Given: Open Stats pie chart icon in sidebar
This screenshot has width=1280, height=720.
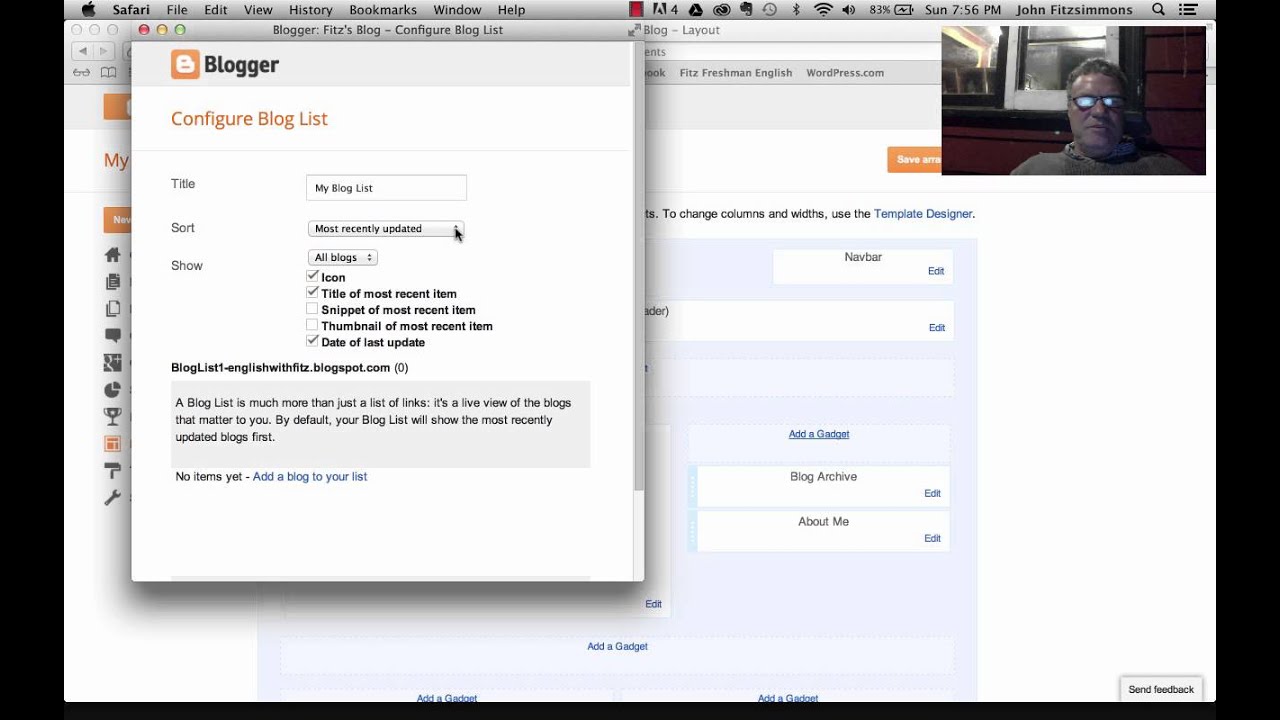Looking at the screenshot, I should pos(113,390).
